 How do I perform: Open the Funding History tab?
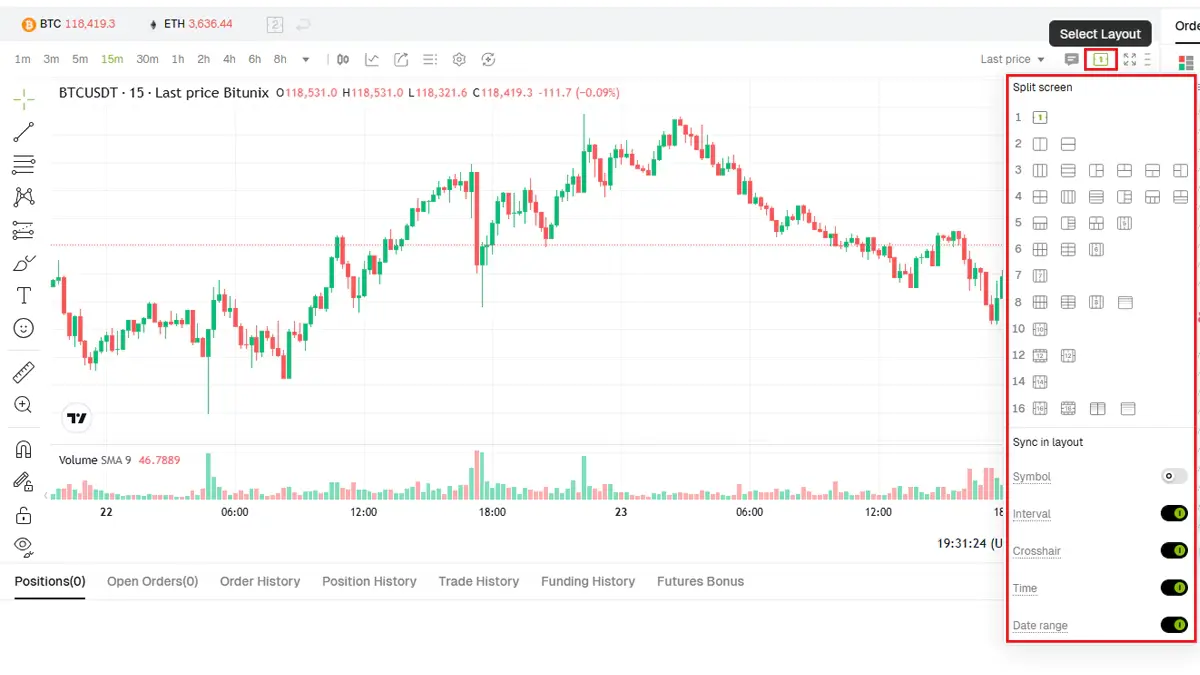[x=588, y=581]
